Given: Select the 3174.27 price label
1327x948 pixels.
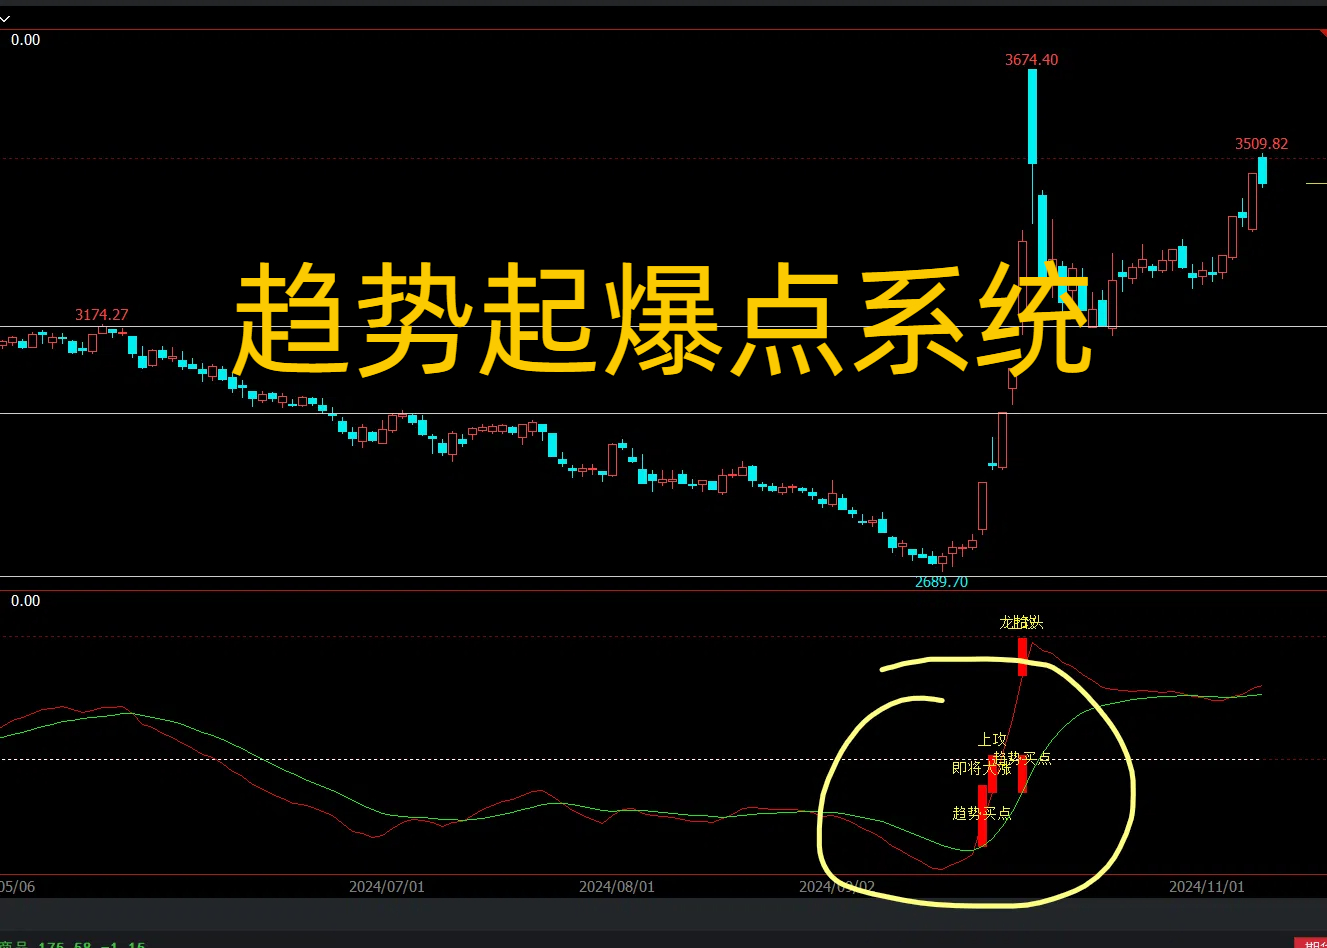Looking at the screenshot, I should (102, 315).
